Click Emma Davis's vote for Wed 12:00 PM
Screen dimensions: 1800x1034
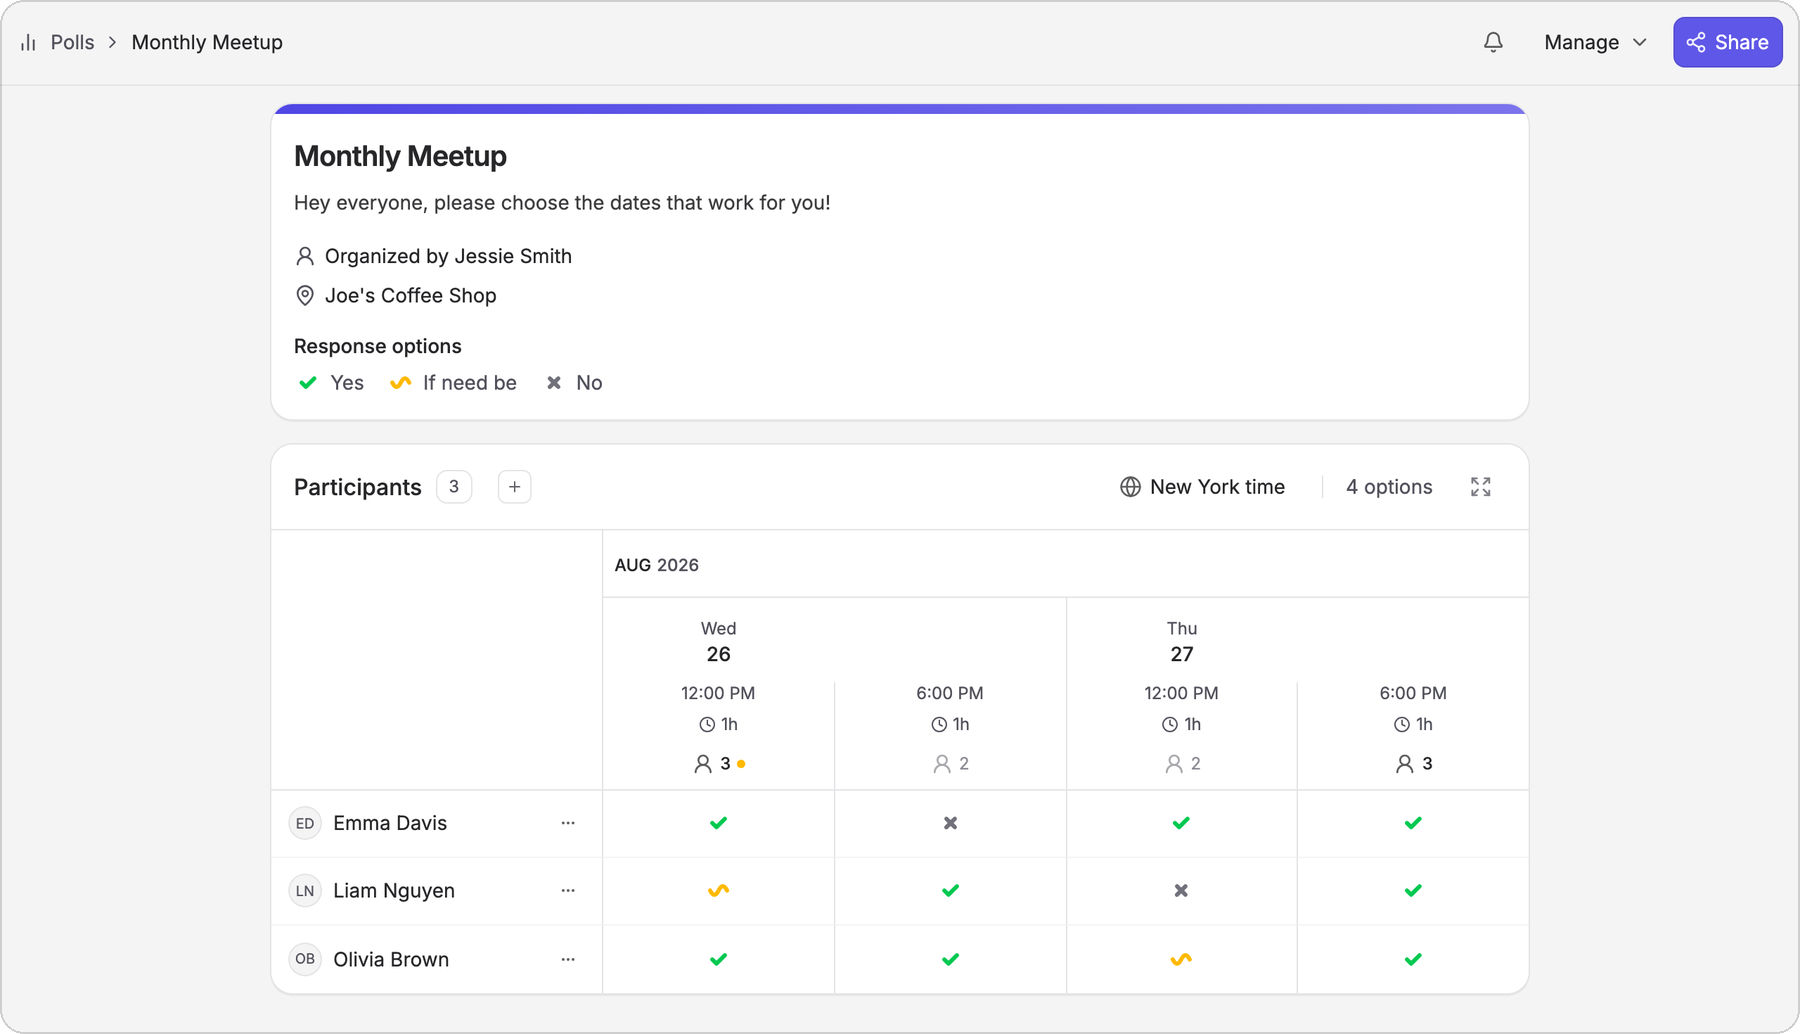(x=718, y=823)
